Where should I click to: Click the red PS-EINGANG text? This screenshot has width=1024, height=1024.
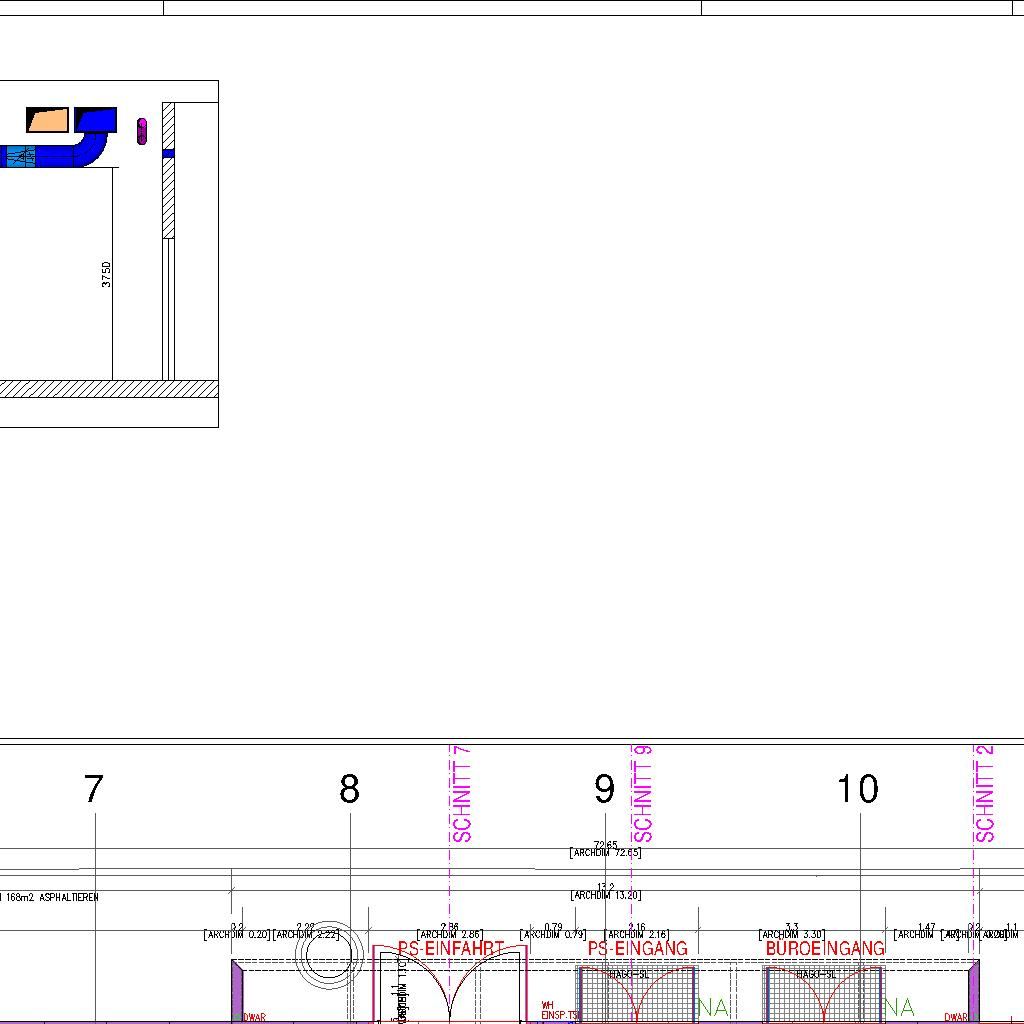coord(637,948)
